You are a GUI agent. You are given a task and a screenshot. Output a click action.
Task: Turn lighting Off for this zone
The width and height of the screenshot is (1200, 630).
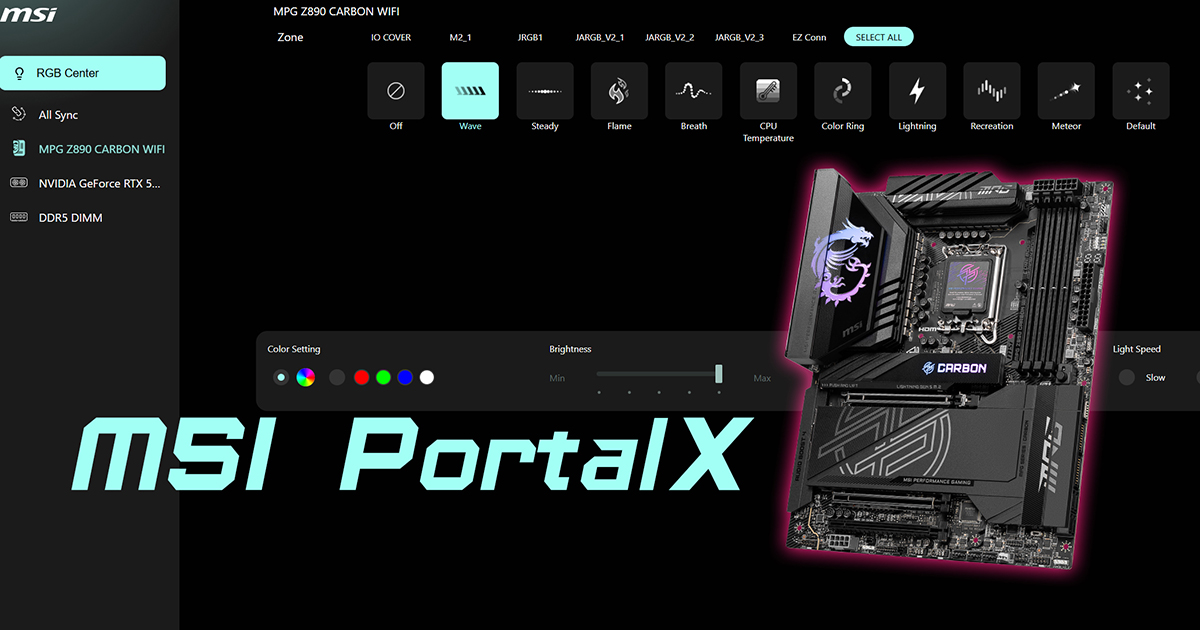(396, 90)
